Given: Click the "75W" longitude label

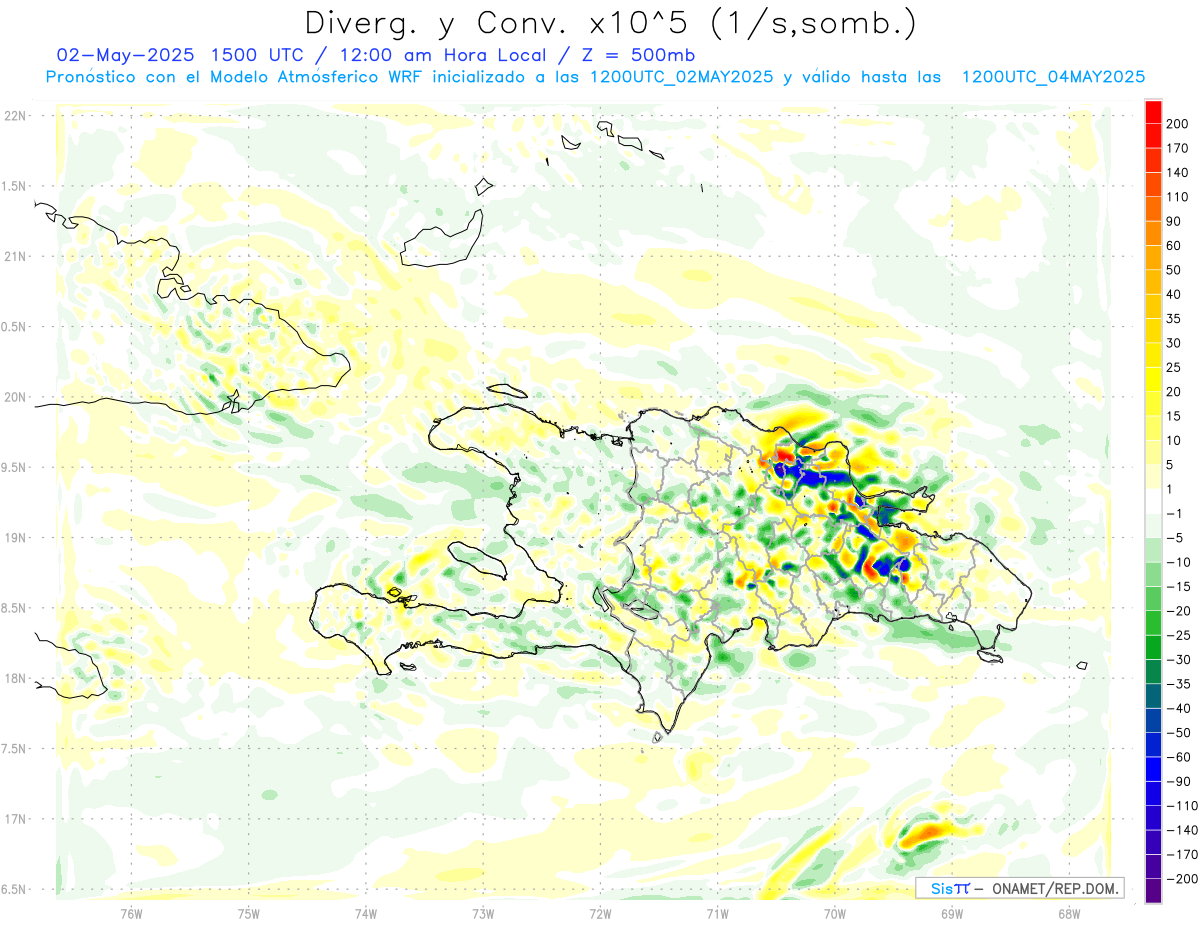Looking at the screenshot, I should (249, 914).
